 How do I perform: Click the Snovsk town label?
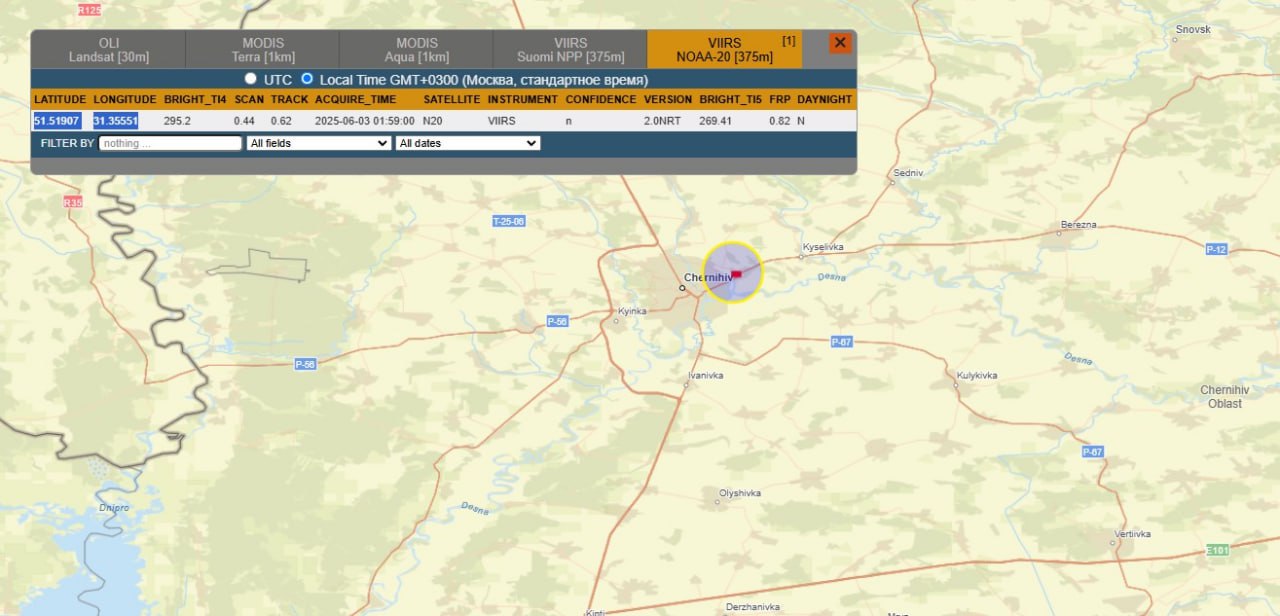pyautogui.click(x=1193, y=29)
